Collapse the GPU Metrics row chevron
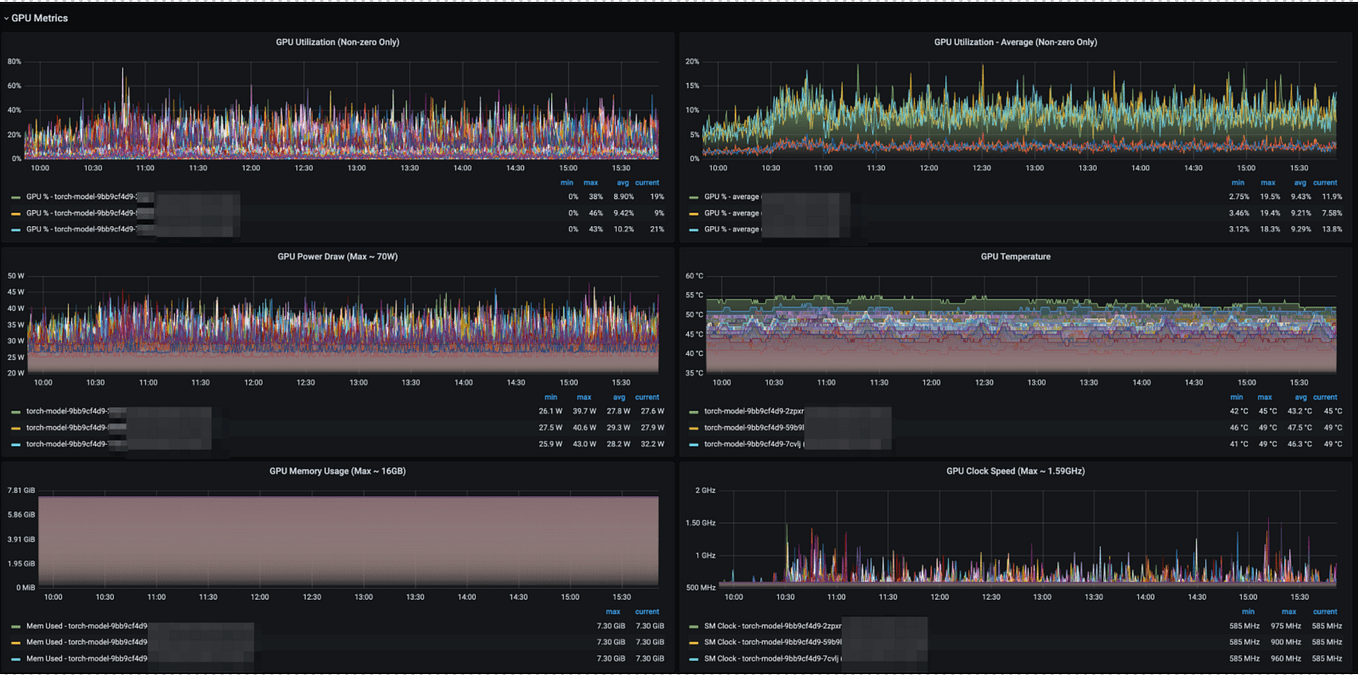This screenshot has height=675, width=1358. pos(5,18)
